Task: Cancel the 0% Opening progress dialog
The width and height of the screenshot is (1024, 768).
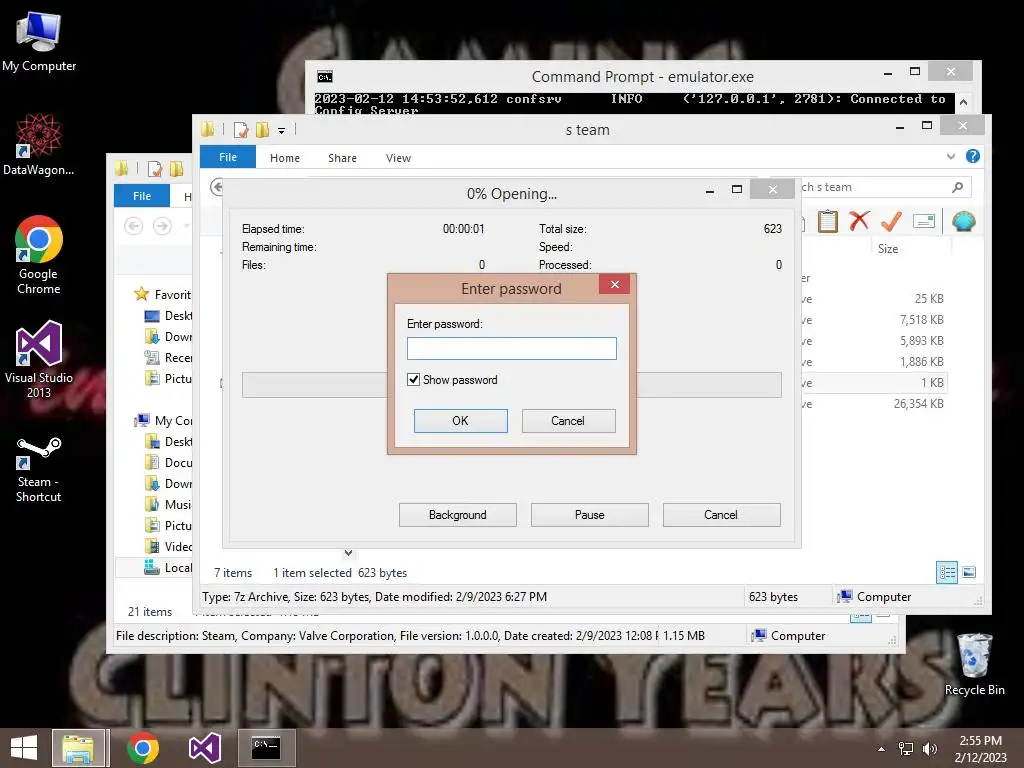Action: click(721, 515)
